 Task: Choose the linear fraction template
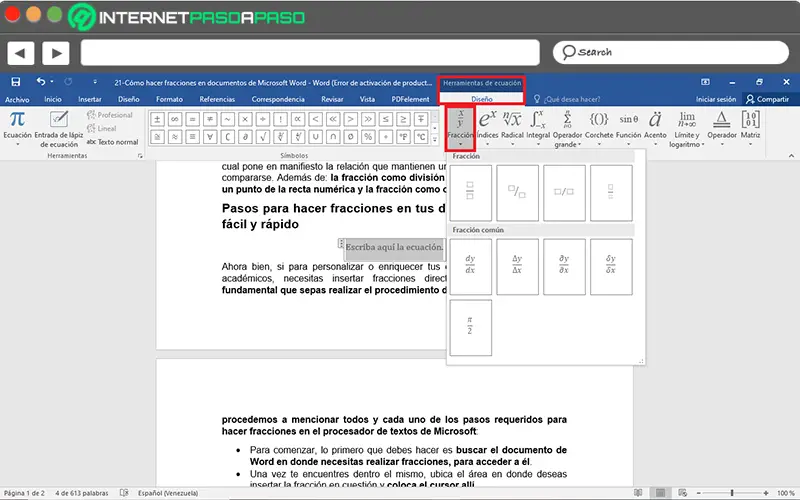tap(564, 193)
